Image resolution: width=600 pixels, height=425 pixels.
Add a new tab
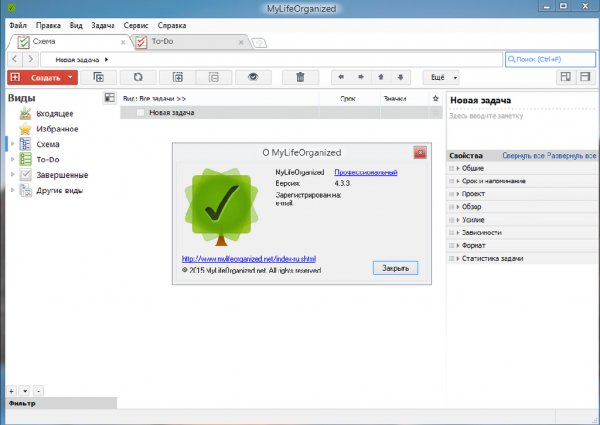pos(259,43)
